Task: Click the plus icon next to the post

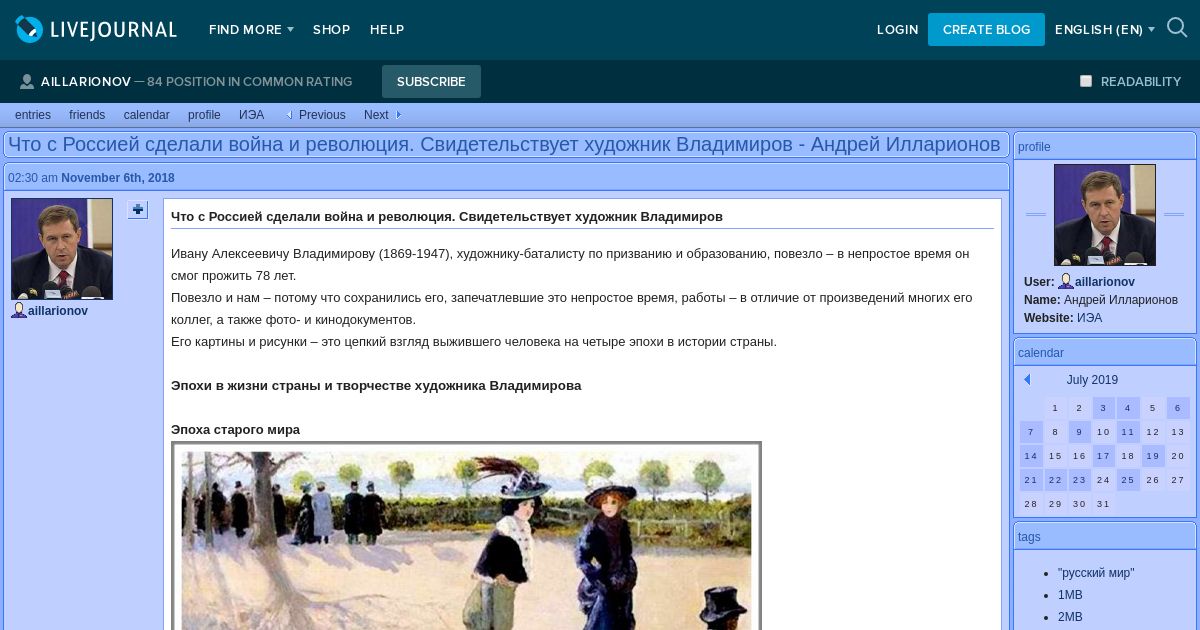Action: tap(137, 210)
